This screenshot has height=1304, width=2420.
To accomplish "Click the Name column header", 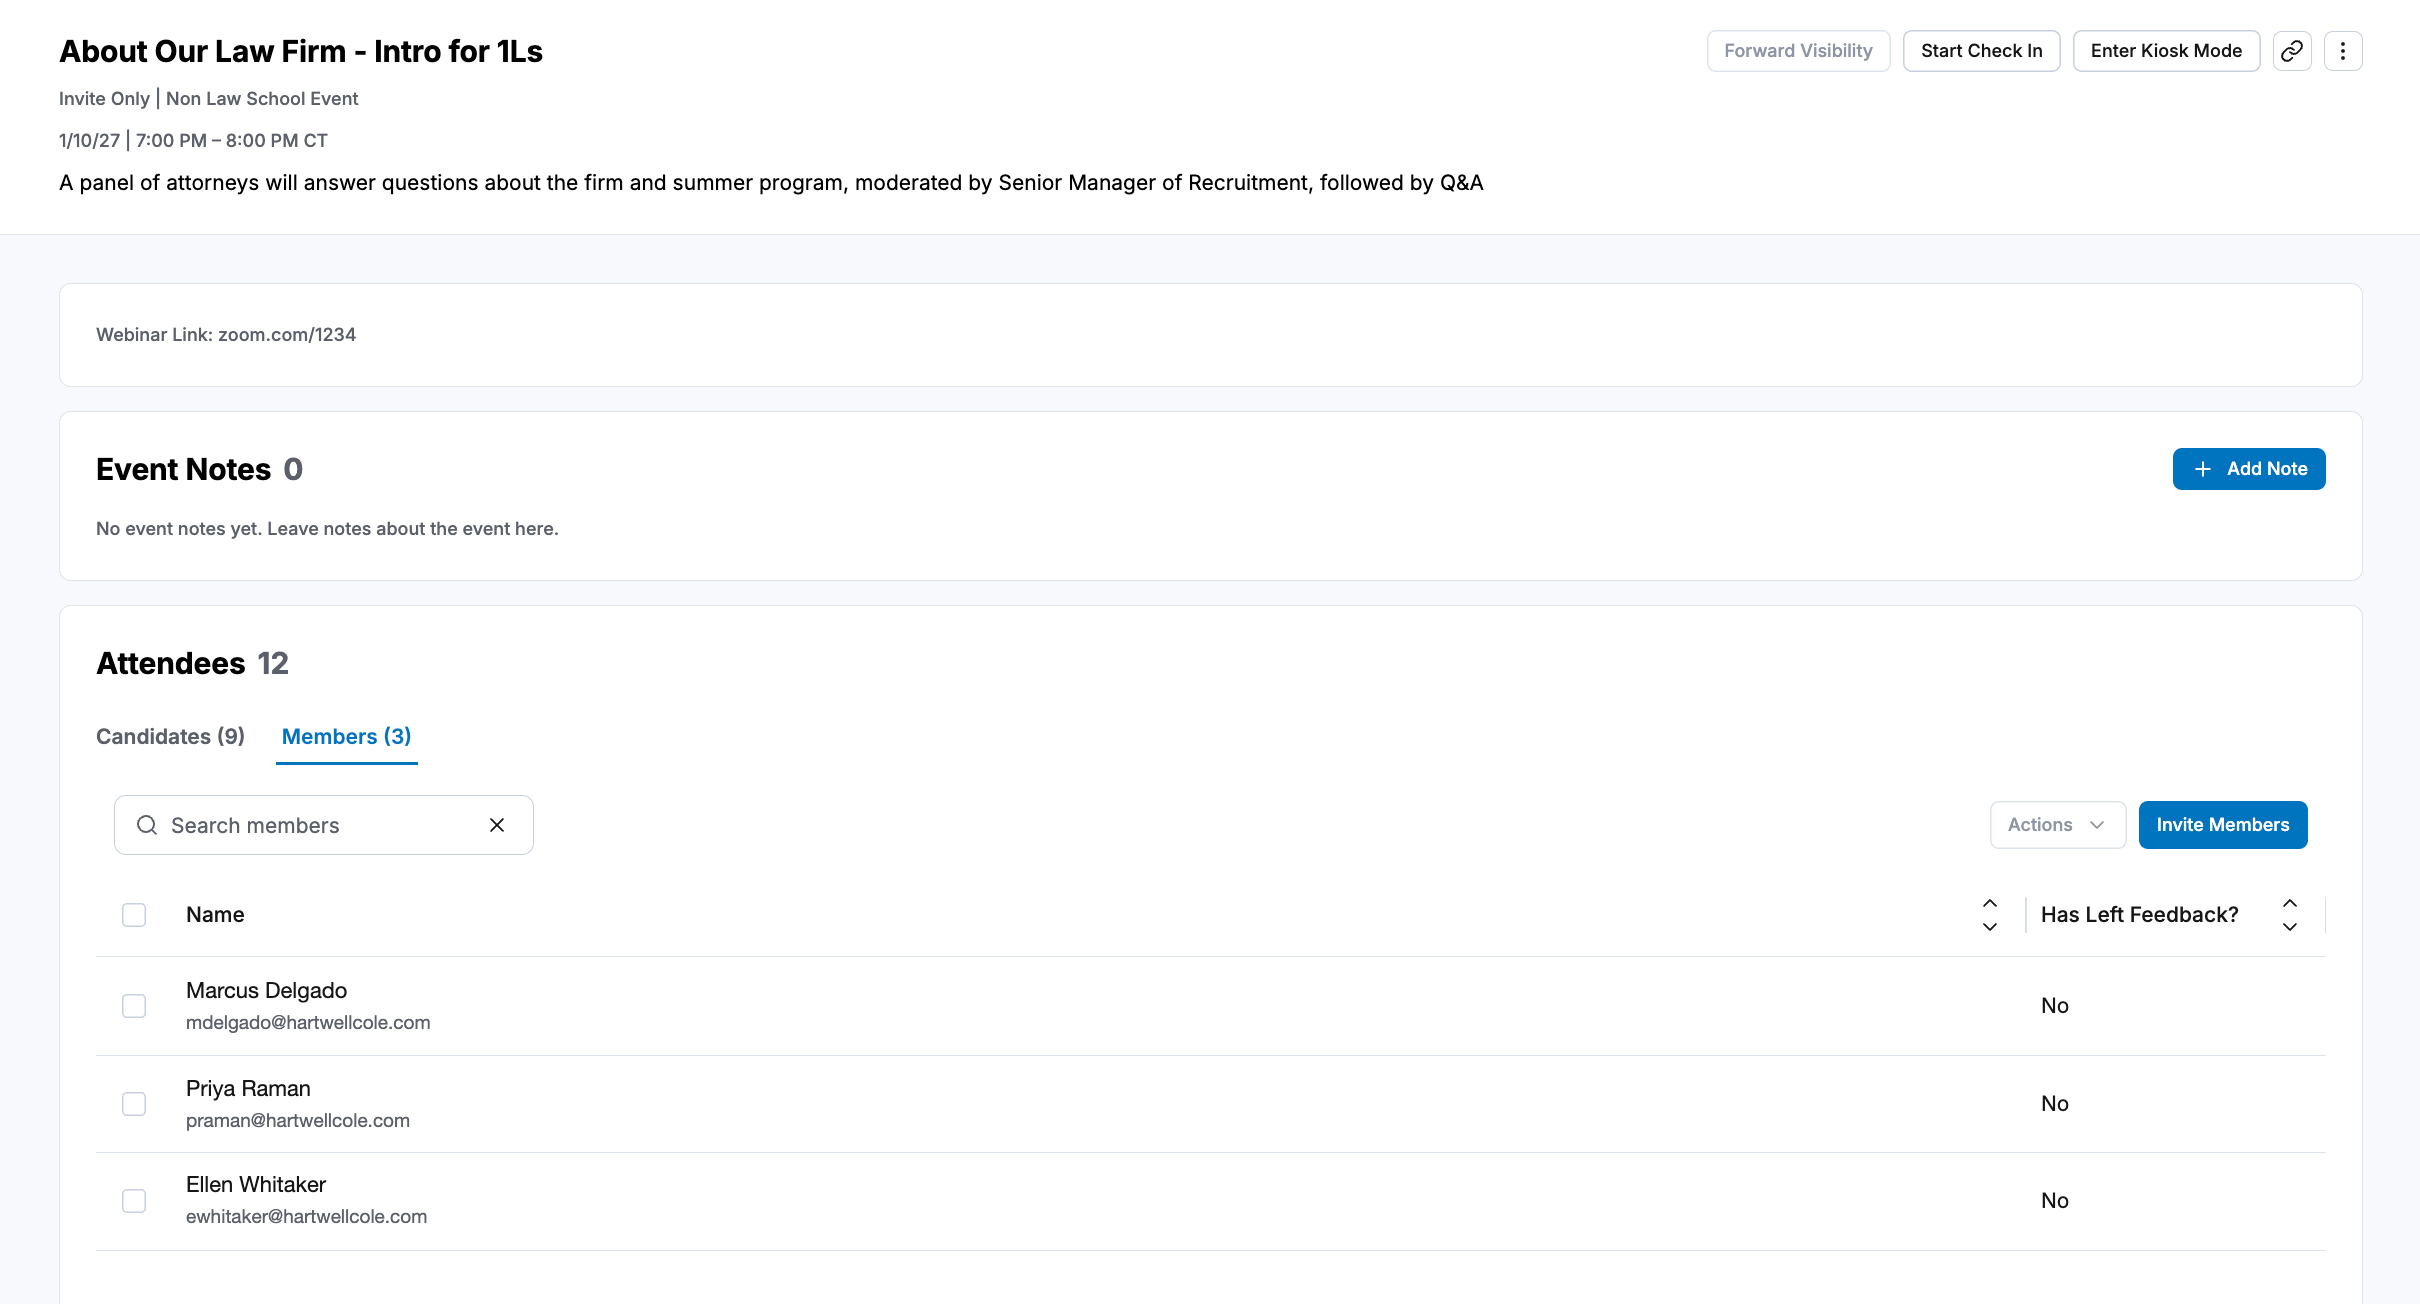I will [x=215, y=915].
